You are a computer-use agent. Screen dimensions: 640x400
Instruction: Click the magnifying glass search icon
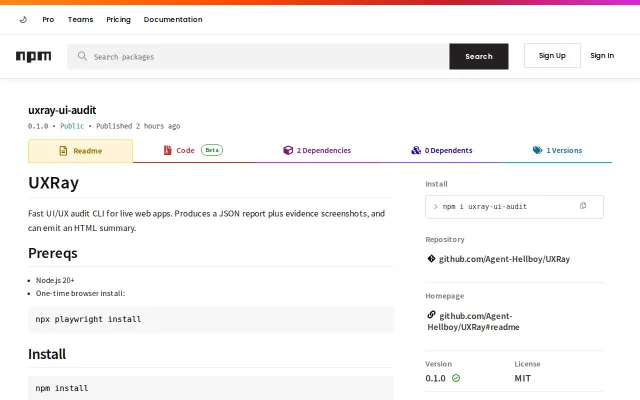click(82, 56)
